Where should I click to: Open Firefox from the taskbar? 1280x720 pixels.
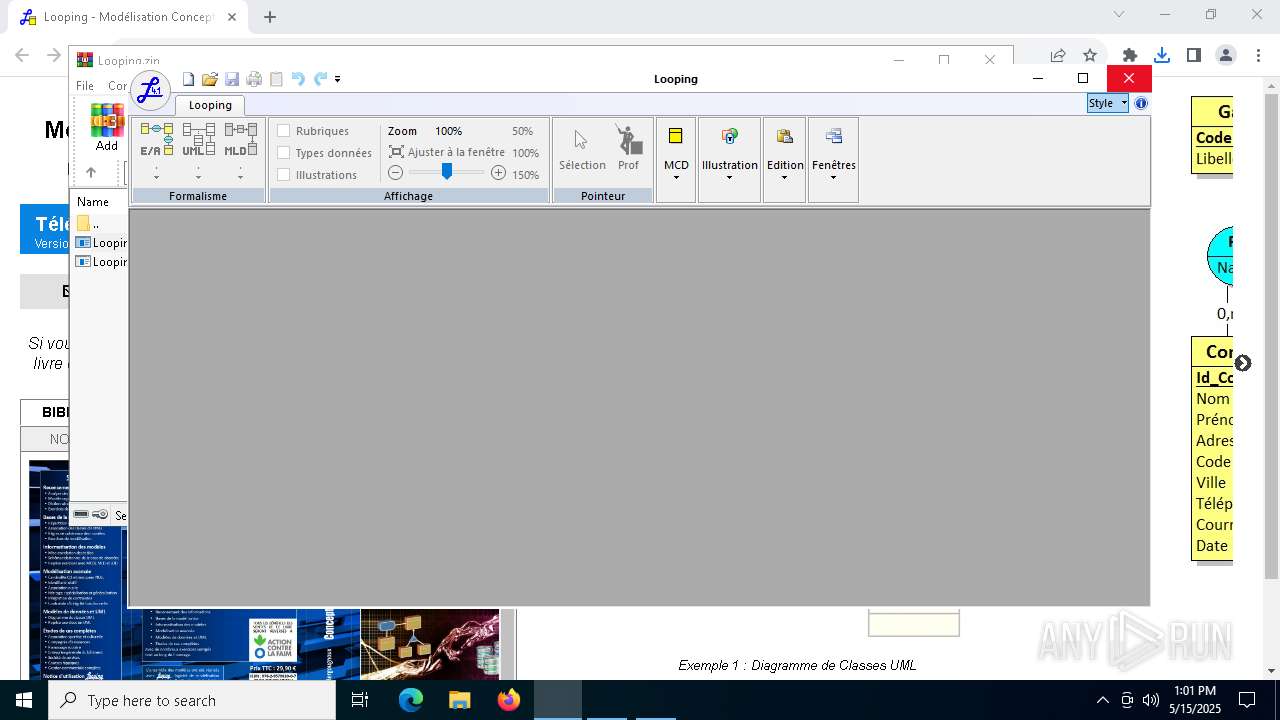[508, 700]
